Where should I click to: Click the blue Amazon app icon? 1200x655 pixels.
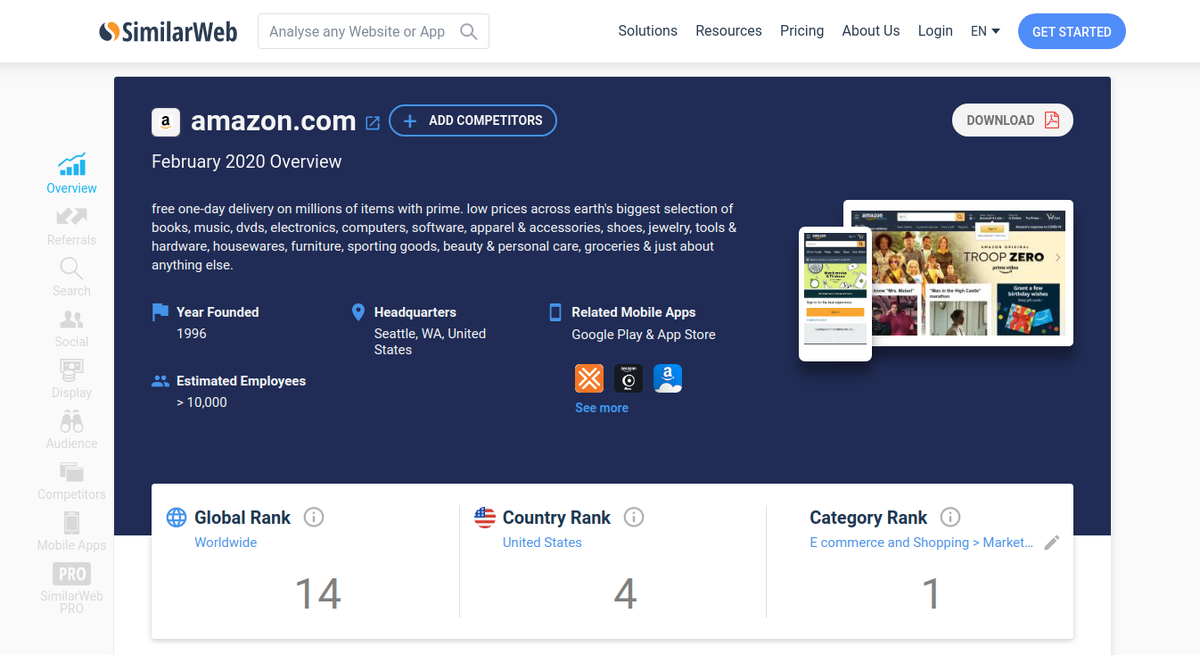[668, 378]
